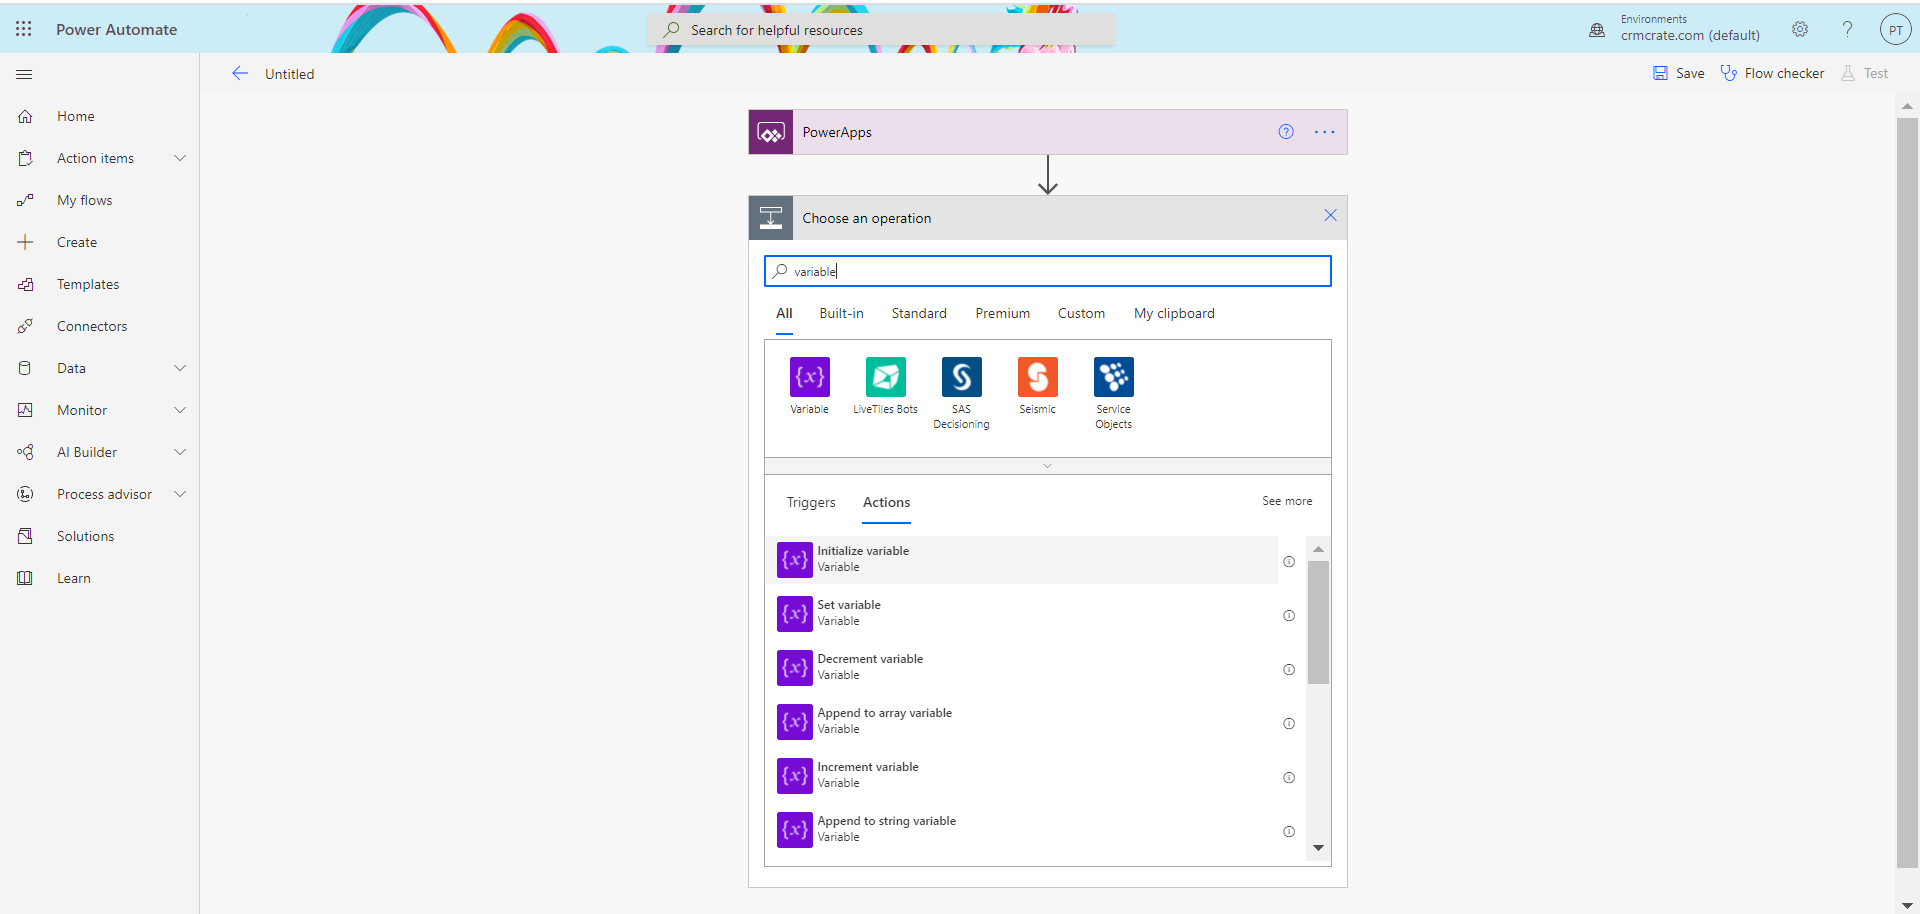
Task: Open the LiveTiles Bots connector
Action: pos(884,377)
